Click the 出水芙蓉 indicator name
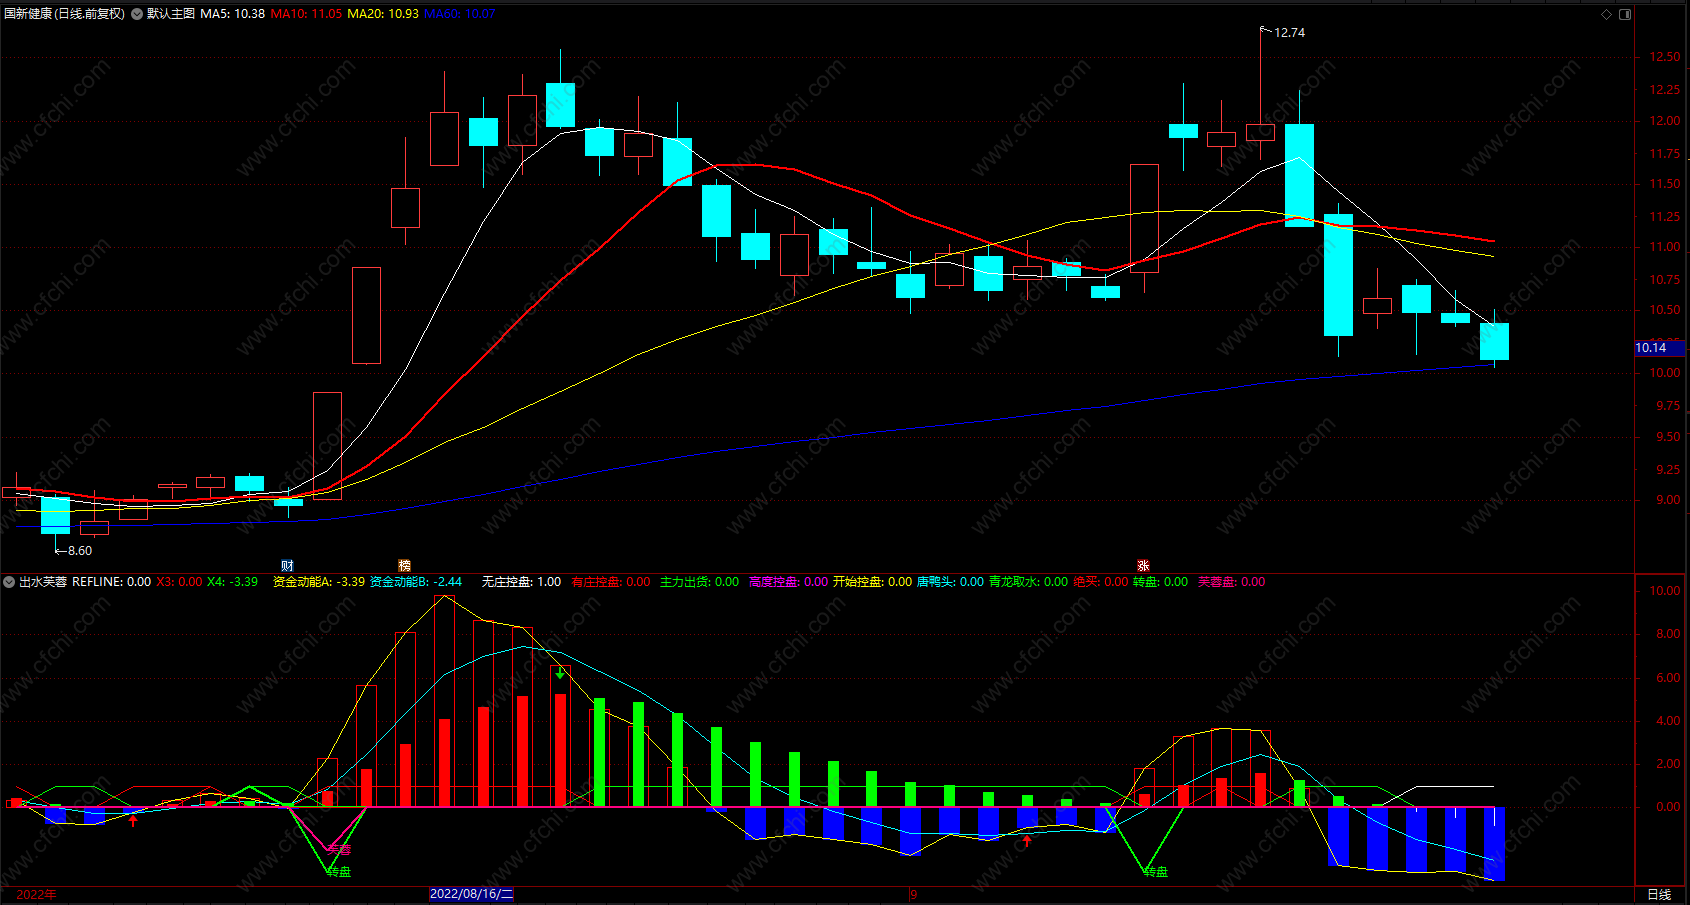This screenshot has width=1690, height=905. pos(43,582)
